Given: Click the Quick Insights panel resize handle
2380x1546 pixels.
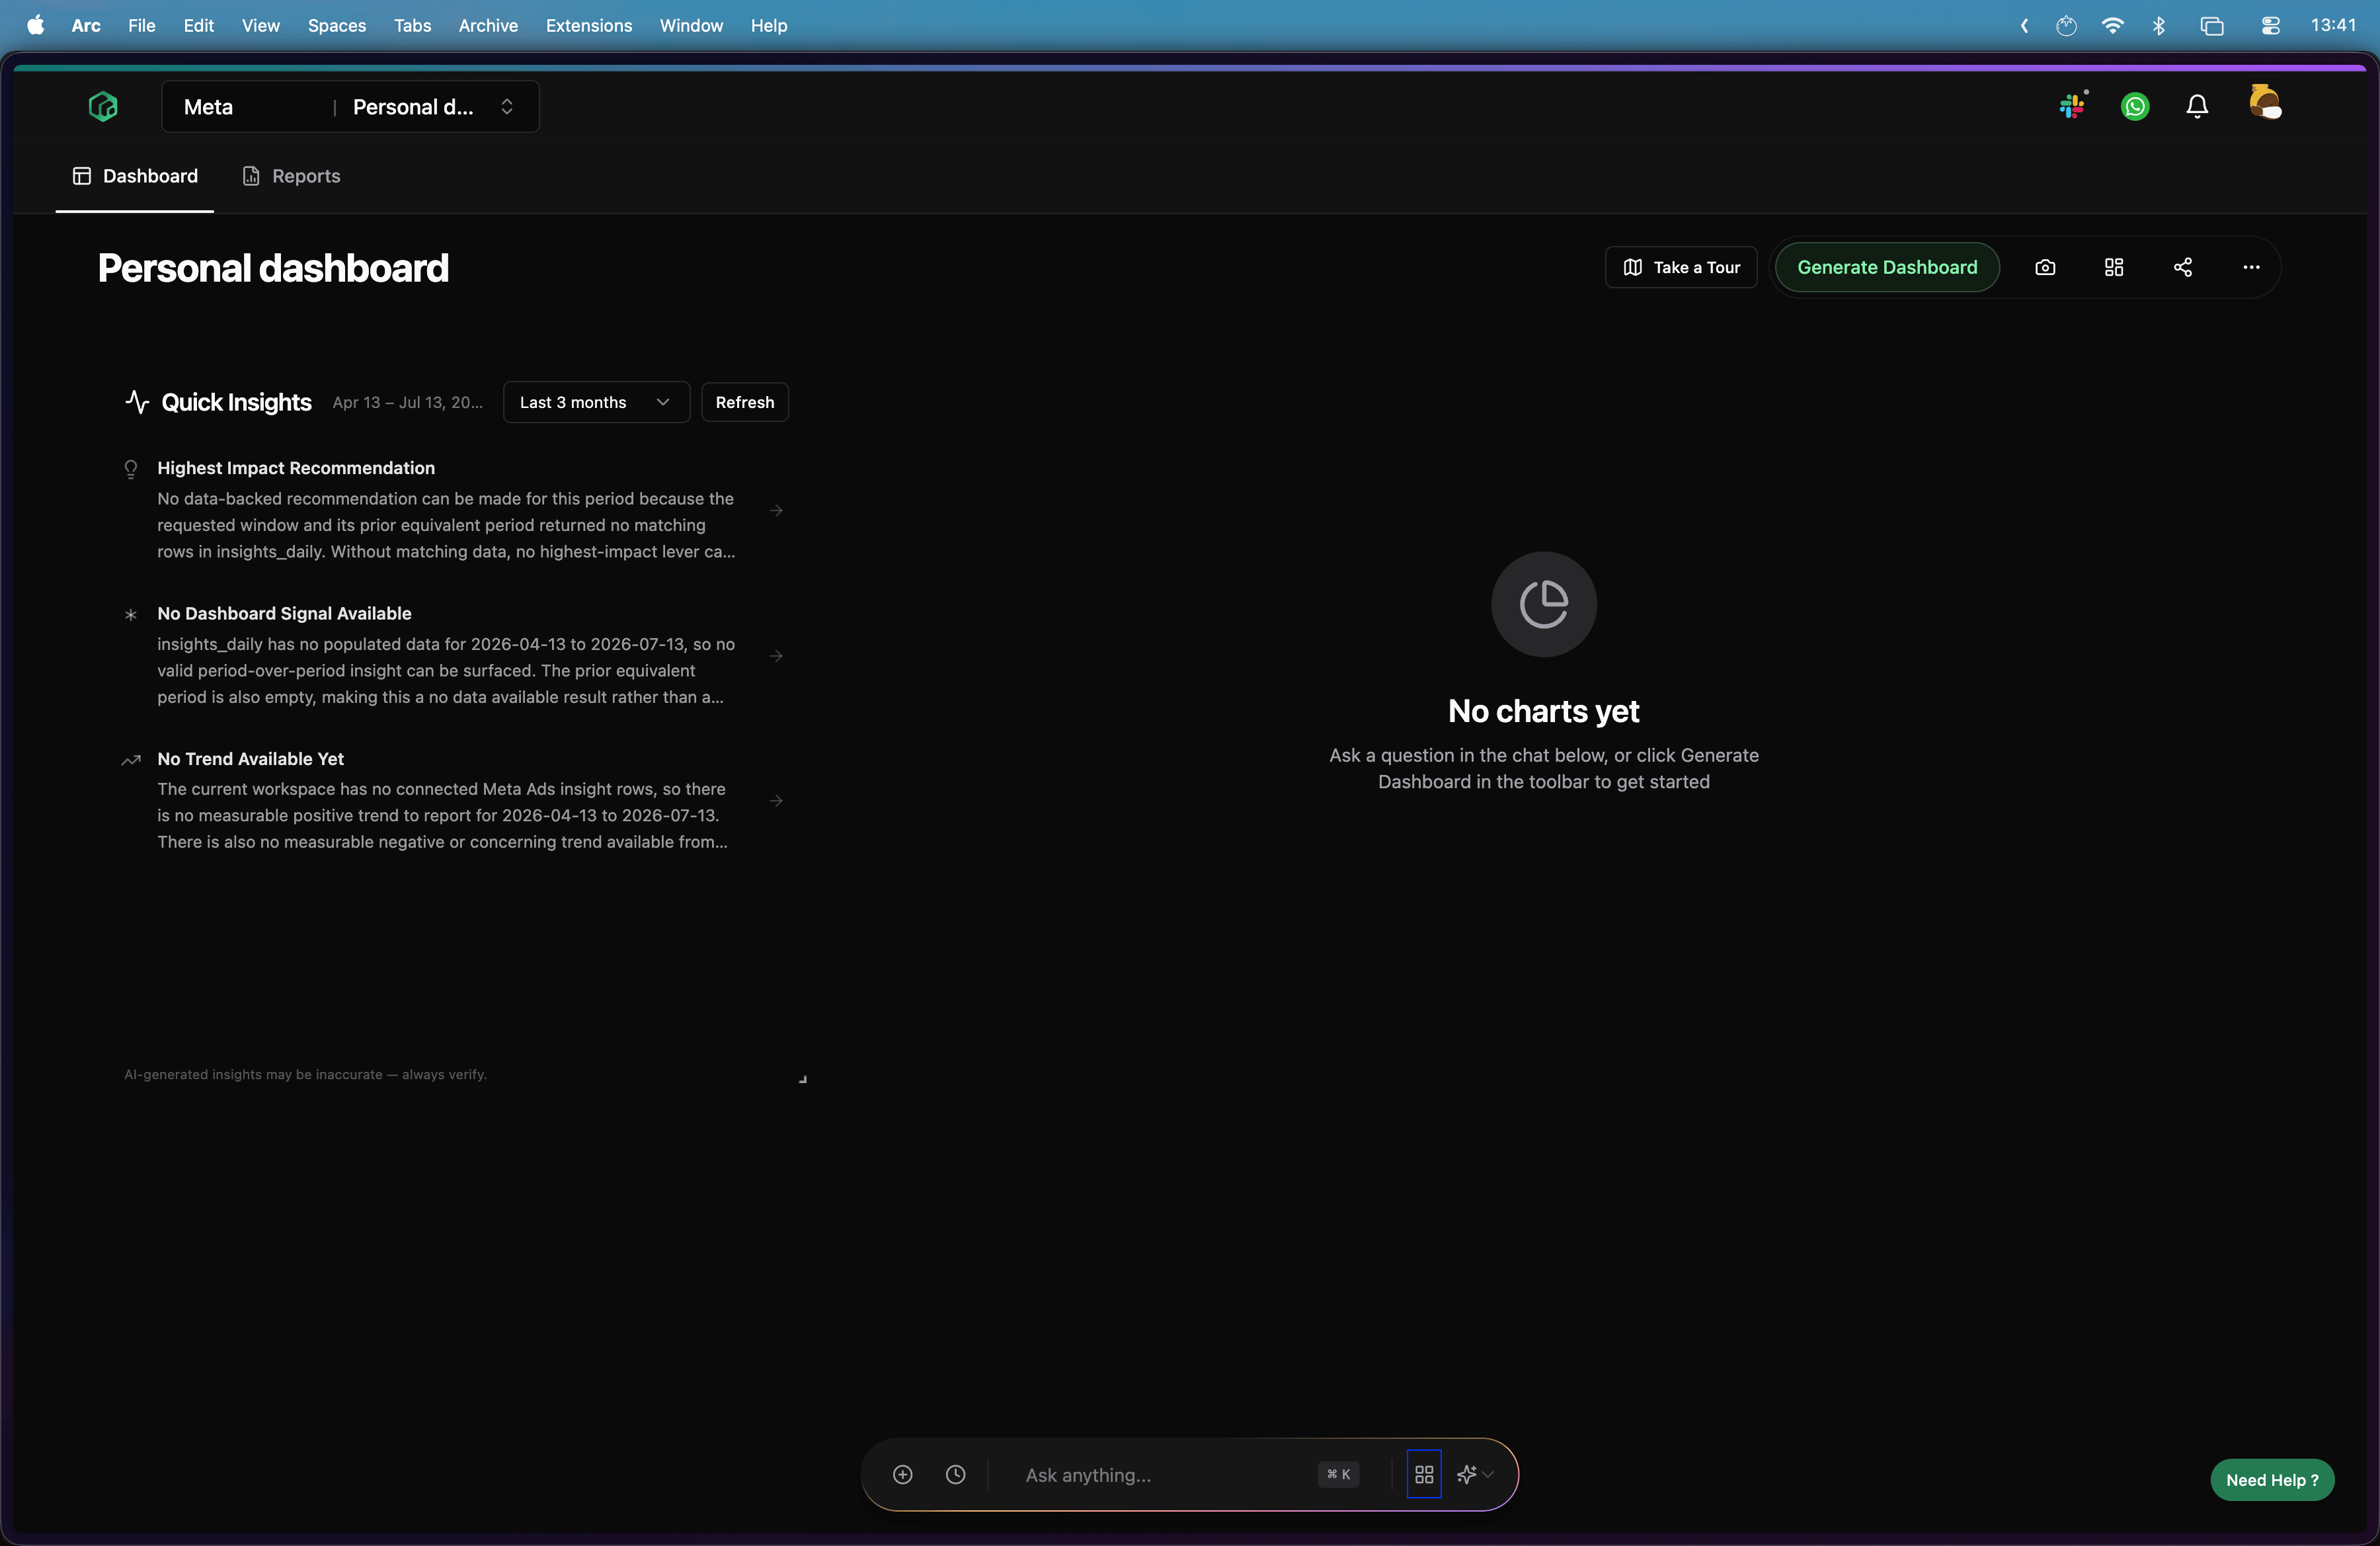Looking at the screenshot, I should [x=802, y=1079].
